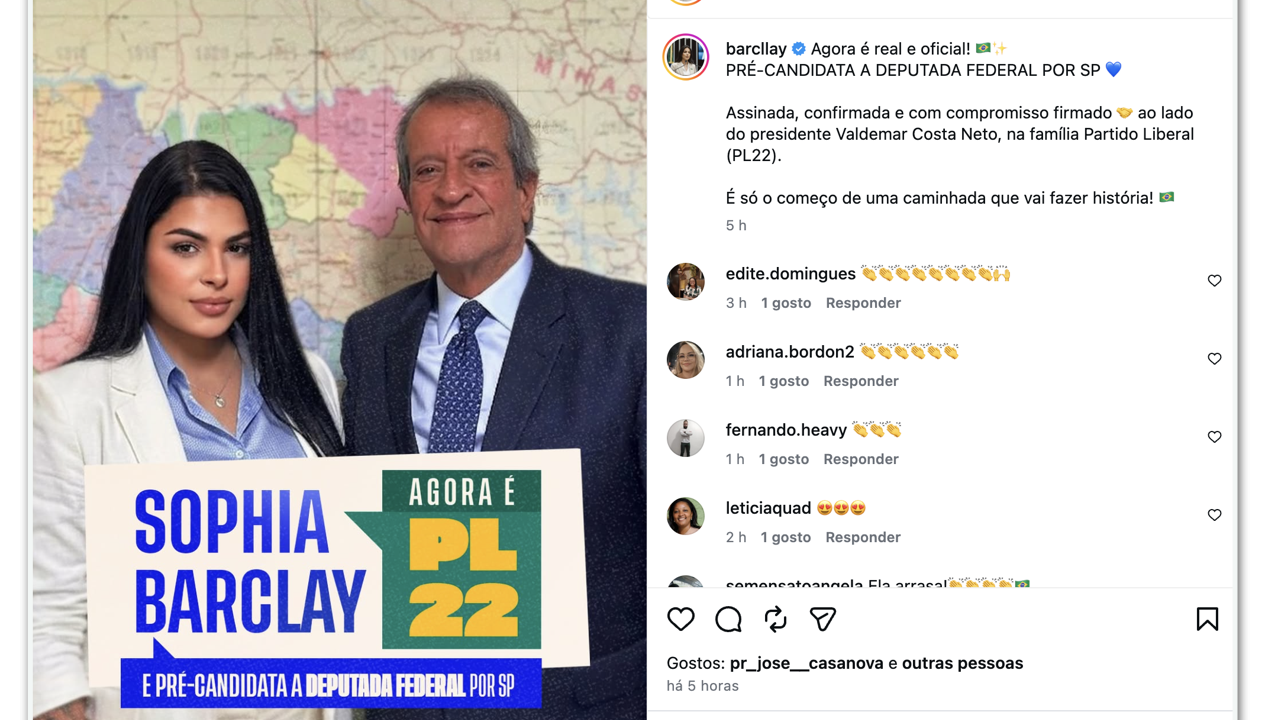1278x720 pixels.
Task: Open comments with the speech bubble icon
Action: tap(728, 619)
